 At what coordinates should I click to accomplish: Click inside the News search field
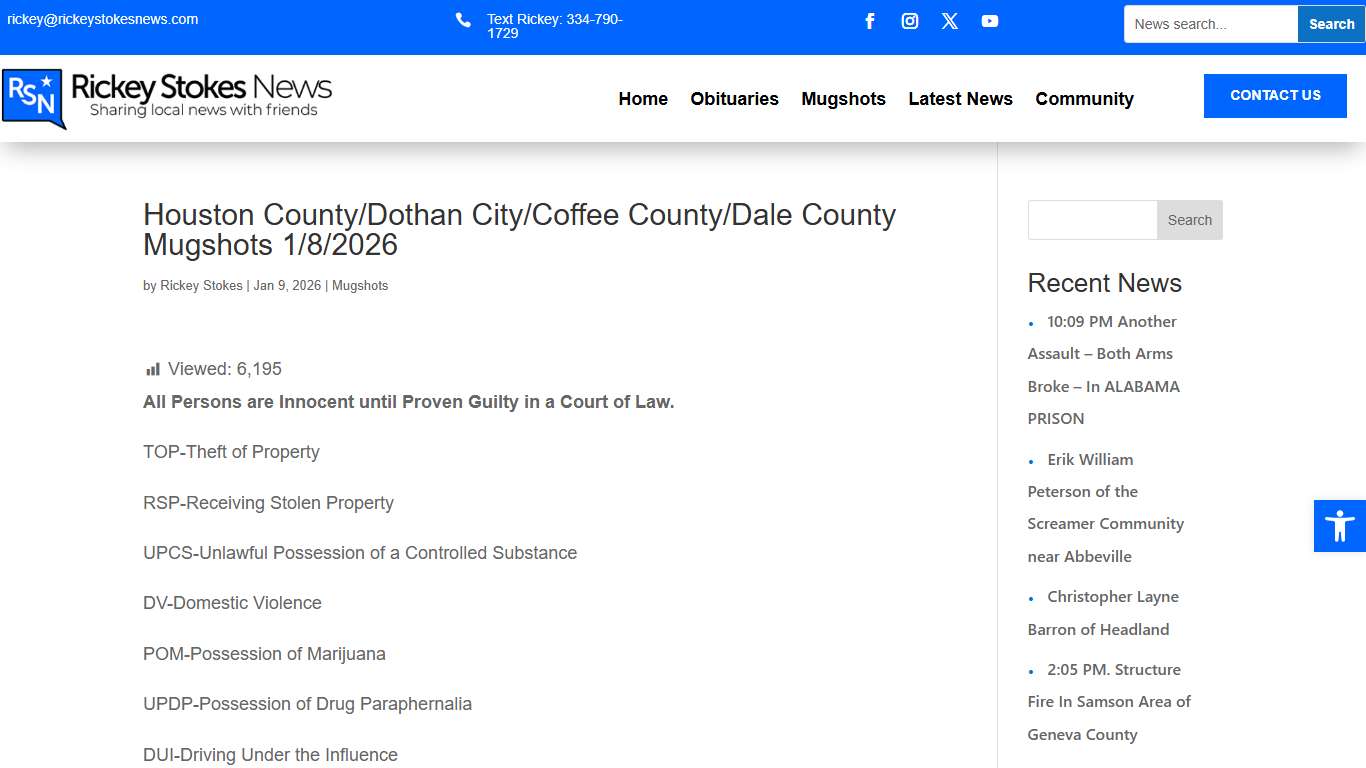[1210, 23]
